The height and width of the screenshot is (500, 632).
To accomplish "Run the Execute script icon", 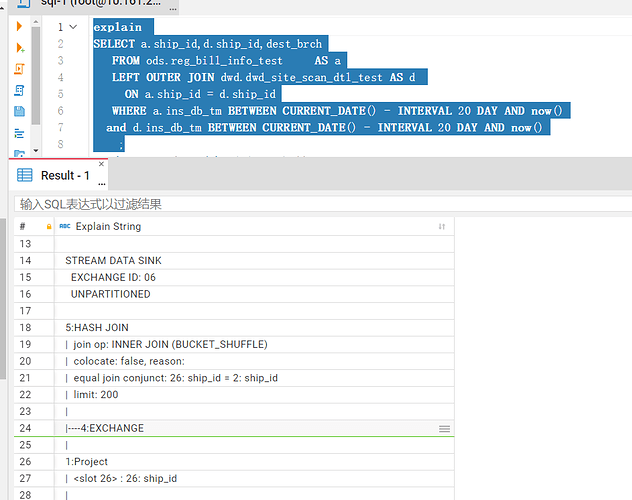I will pos(20,69).
